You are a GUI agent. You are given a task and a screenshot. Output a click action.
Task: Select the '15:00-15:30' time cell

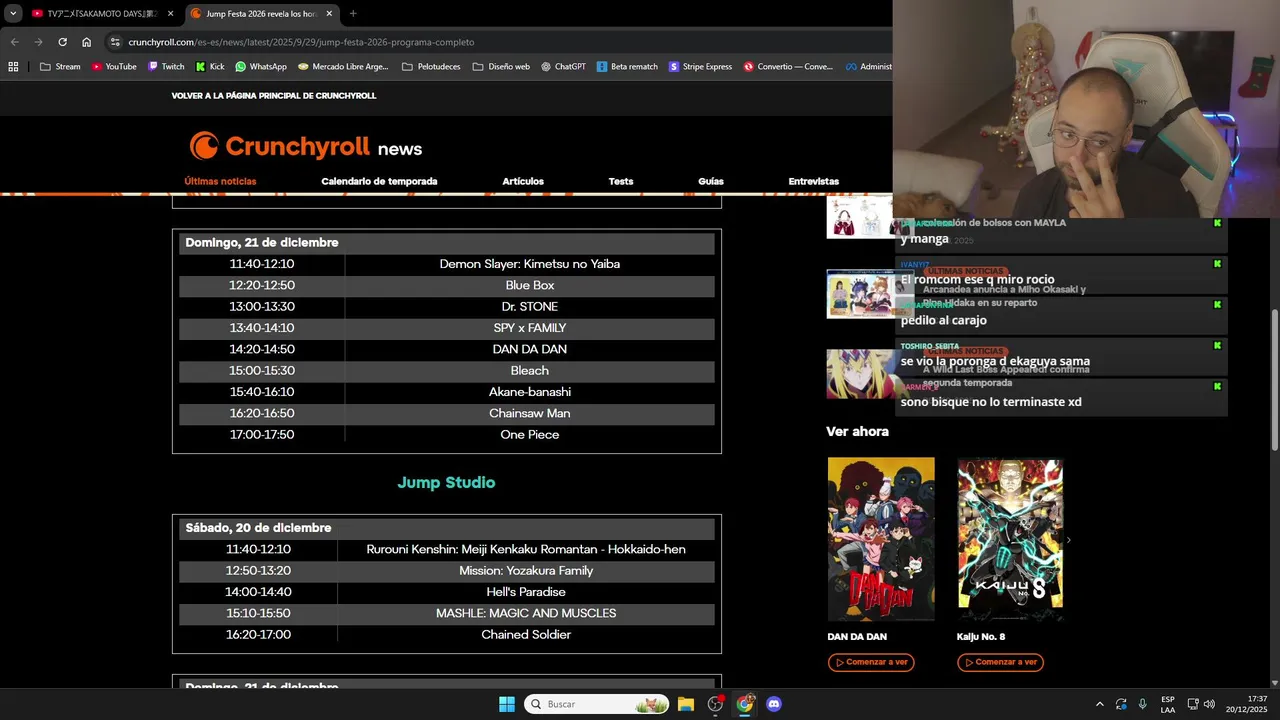(x=262, y=370)
